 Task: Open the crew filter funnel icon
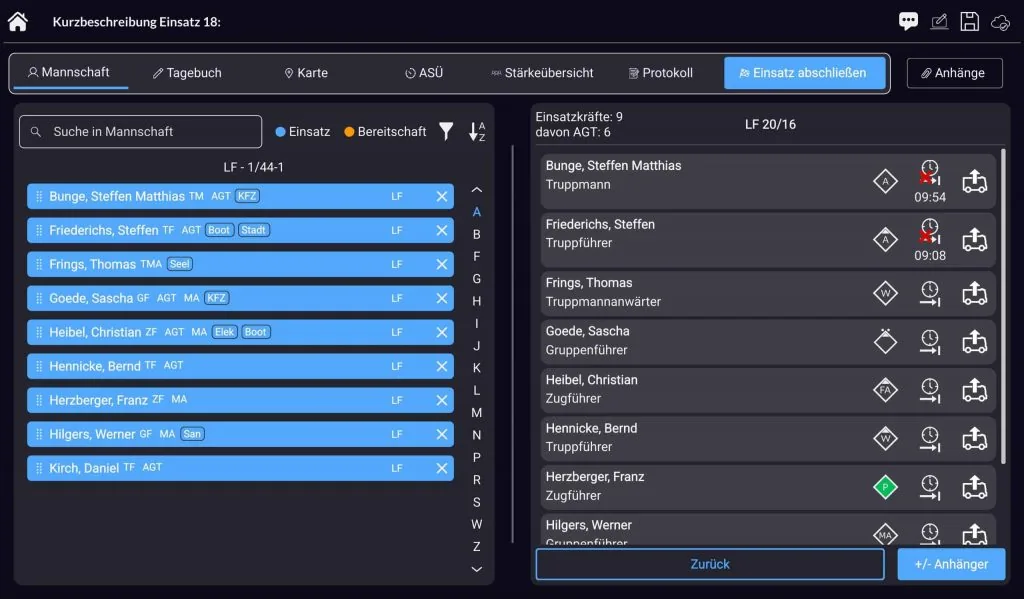[446, 131]
